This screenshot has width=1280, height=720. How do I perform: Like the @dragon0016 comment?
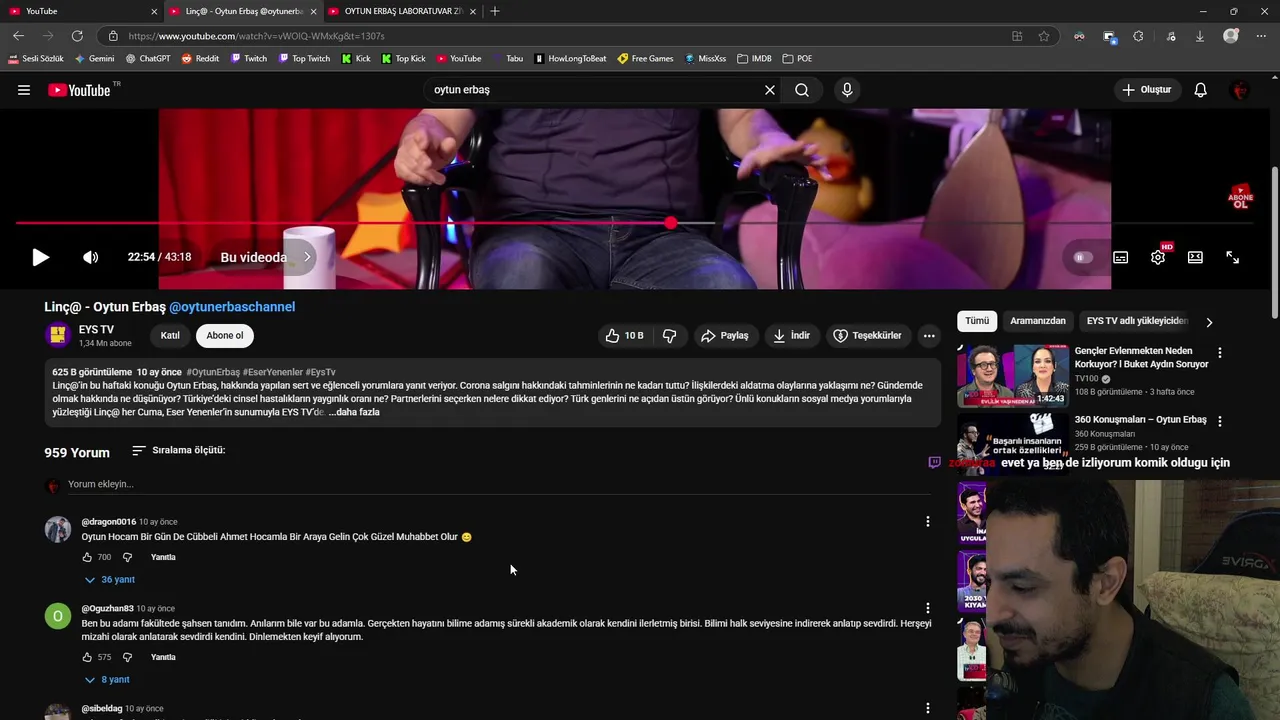click(87, 557)
